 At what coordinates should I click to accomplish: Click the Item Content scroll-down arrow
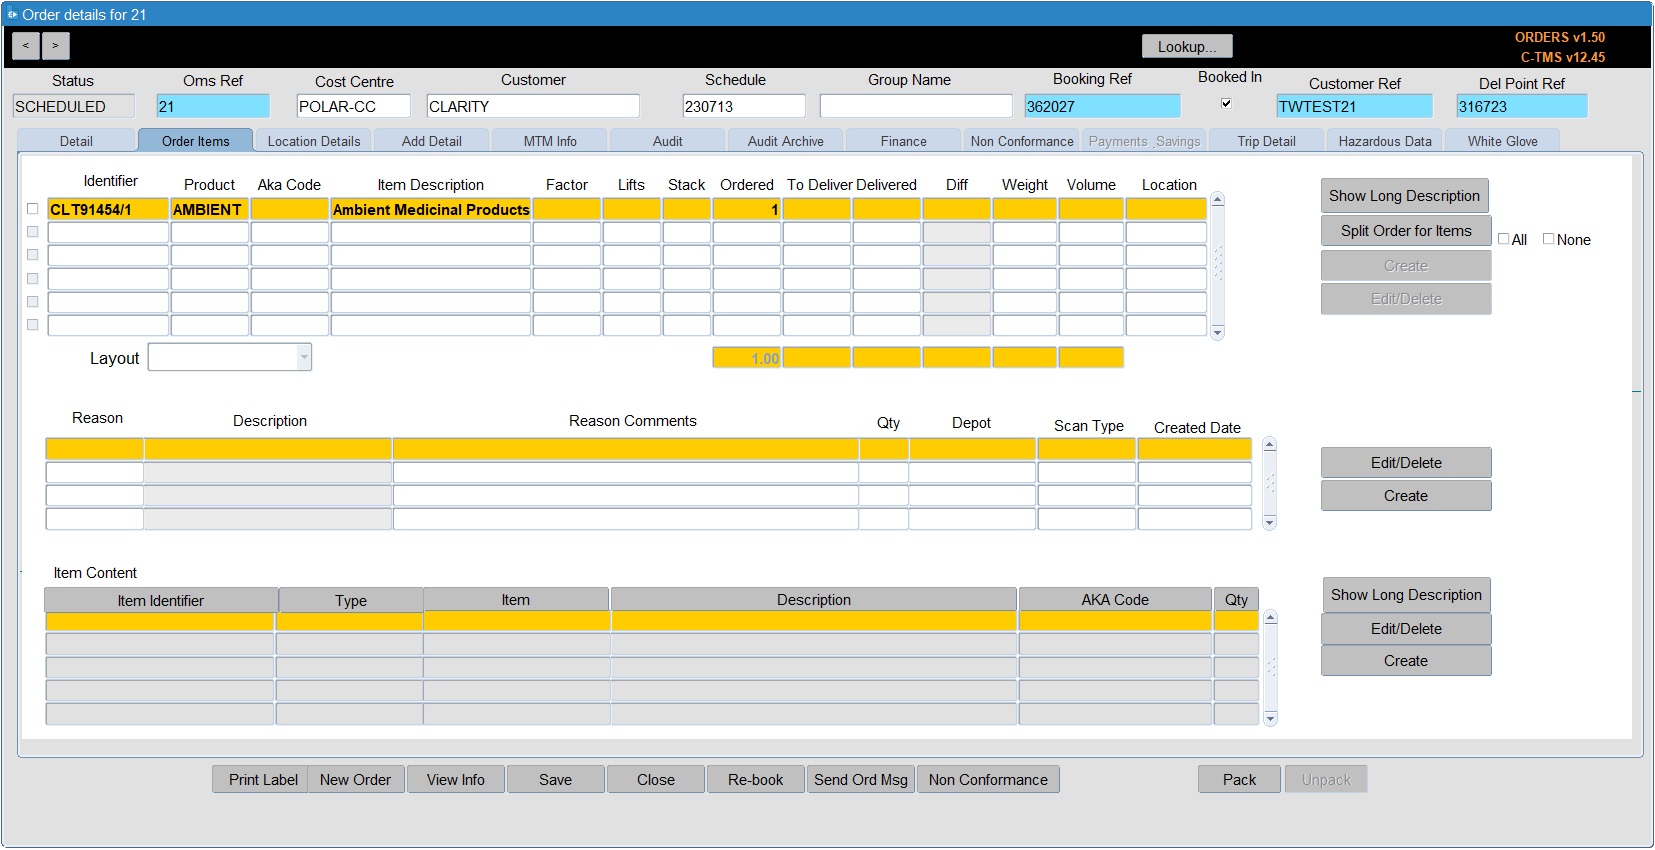1270,718
